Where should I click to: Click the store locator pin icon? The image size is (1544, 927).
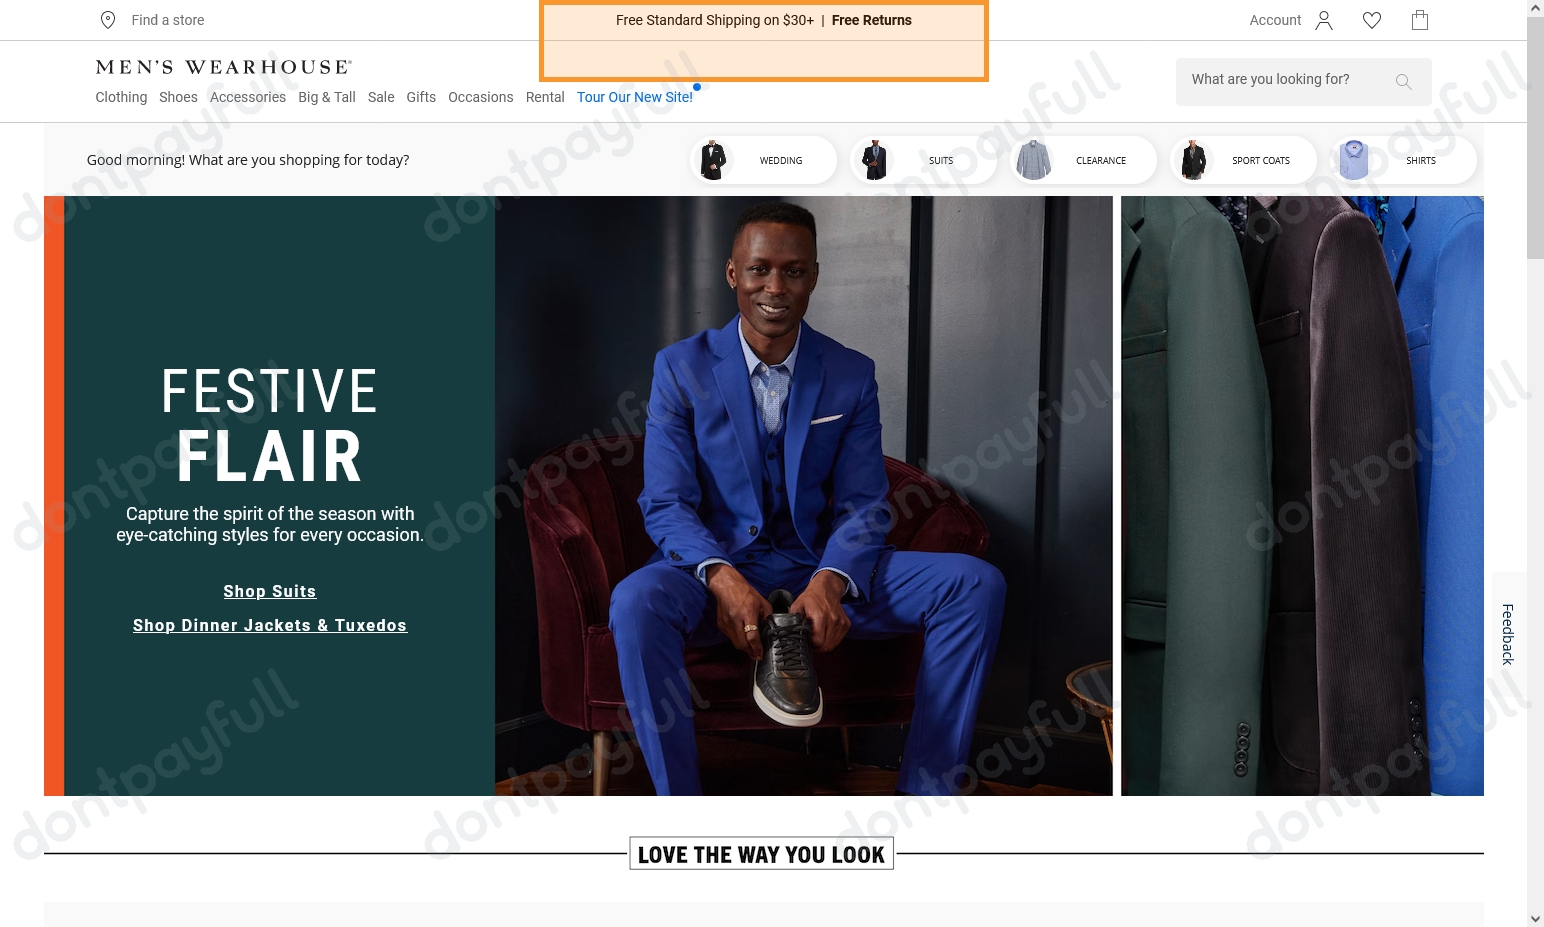tap(108, 20)
